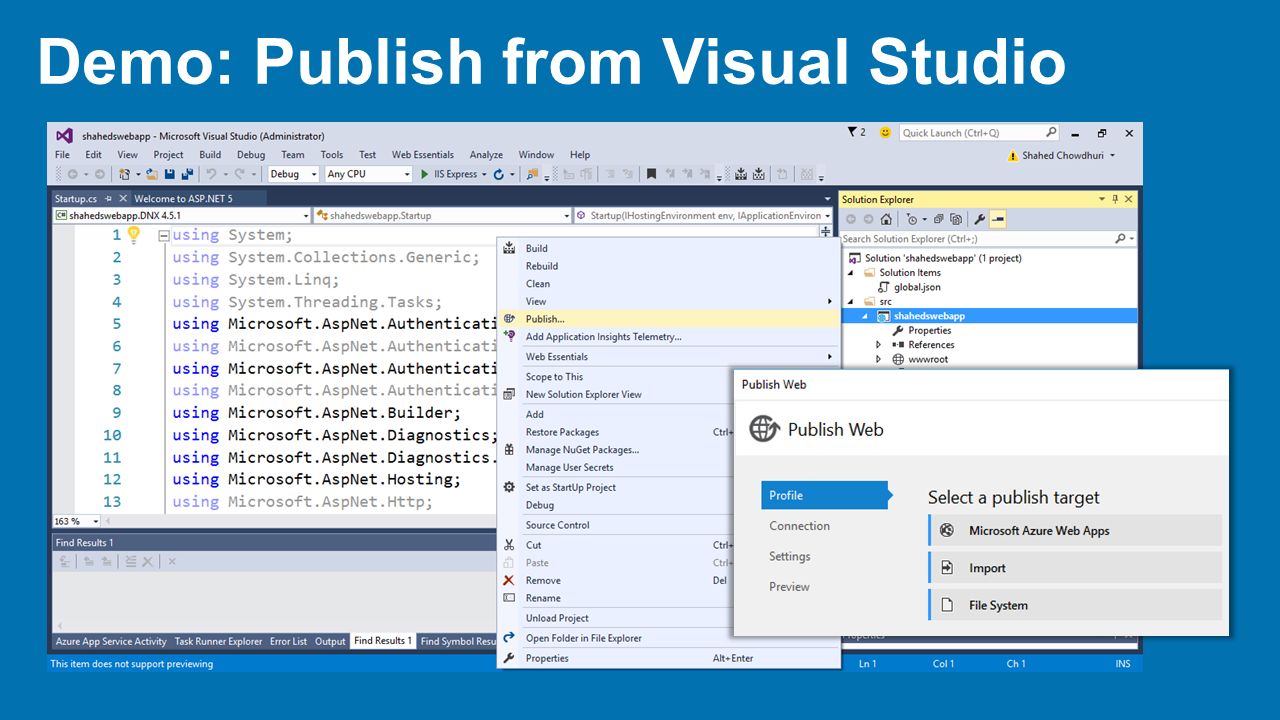Open the Build menu in menu bar

(x=210, y=155)
